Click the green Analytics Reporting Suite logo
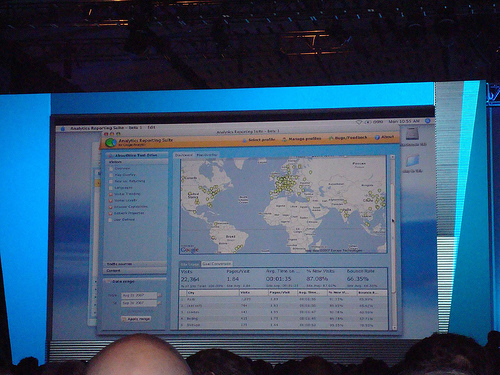Screen dimensions: 500x375 [110, 142]
